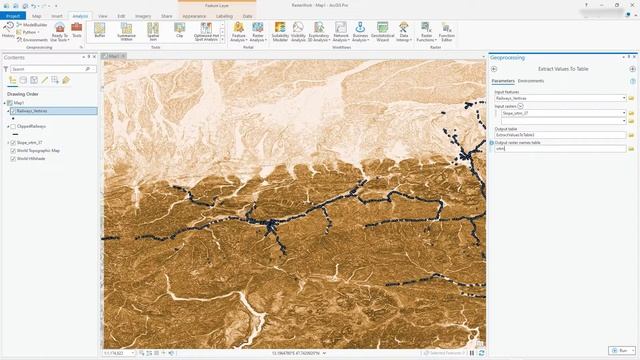This screenshot has width=640, height=360.
Task: Open the Ready To Use Tools gallery
Action: pos(60,32)
